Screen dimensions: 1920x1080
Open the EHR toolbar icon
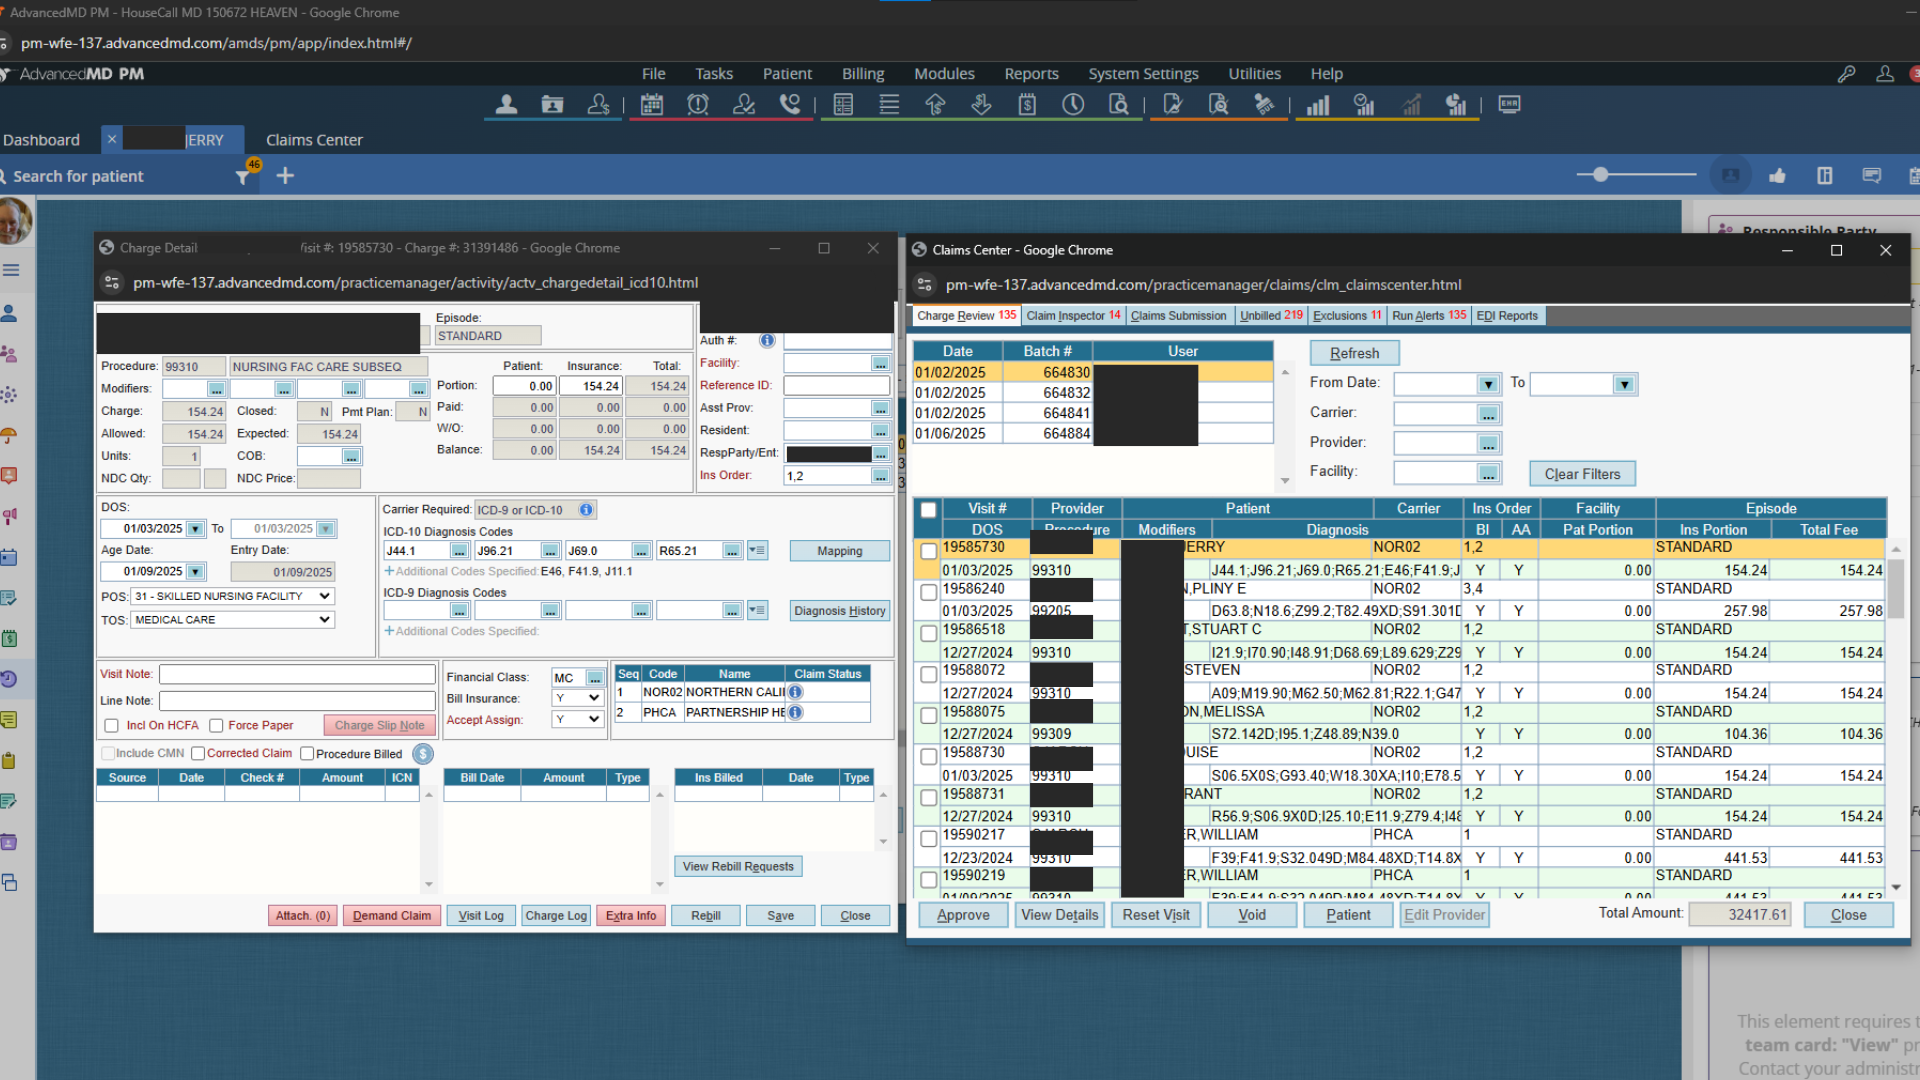(1509, 105)
